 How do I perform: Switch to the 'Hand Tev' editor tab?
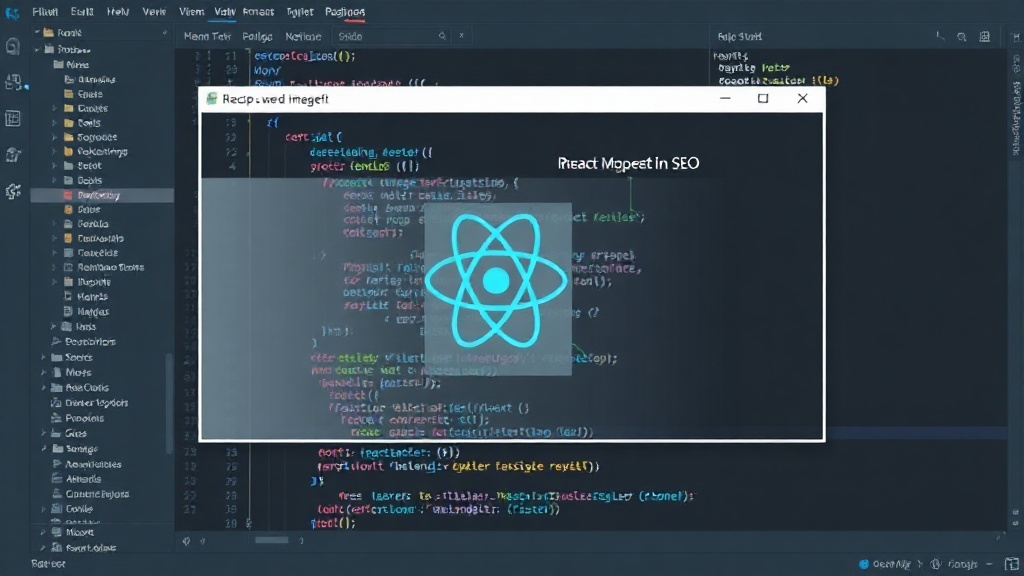[x=207, y=37]
